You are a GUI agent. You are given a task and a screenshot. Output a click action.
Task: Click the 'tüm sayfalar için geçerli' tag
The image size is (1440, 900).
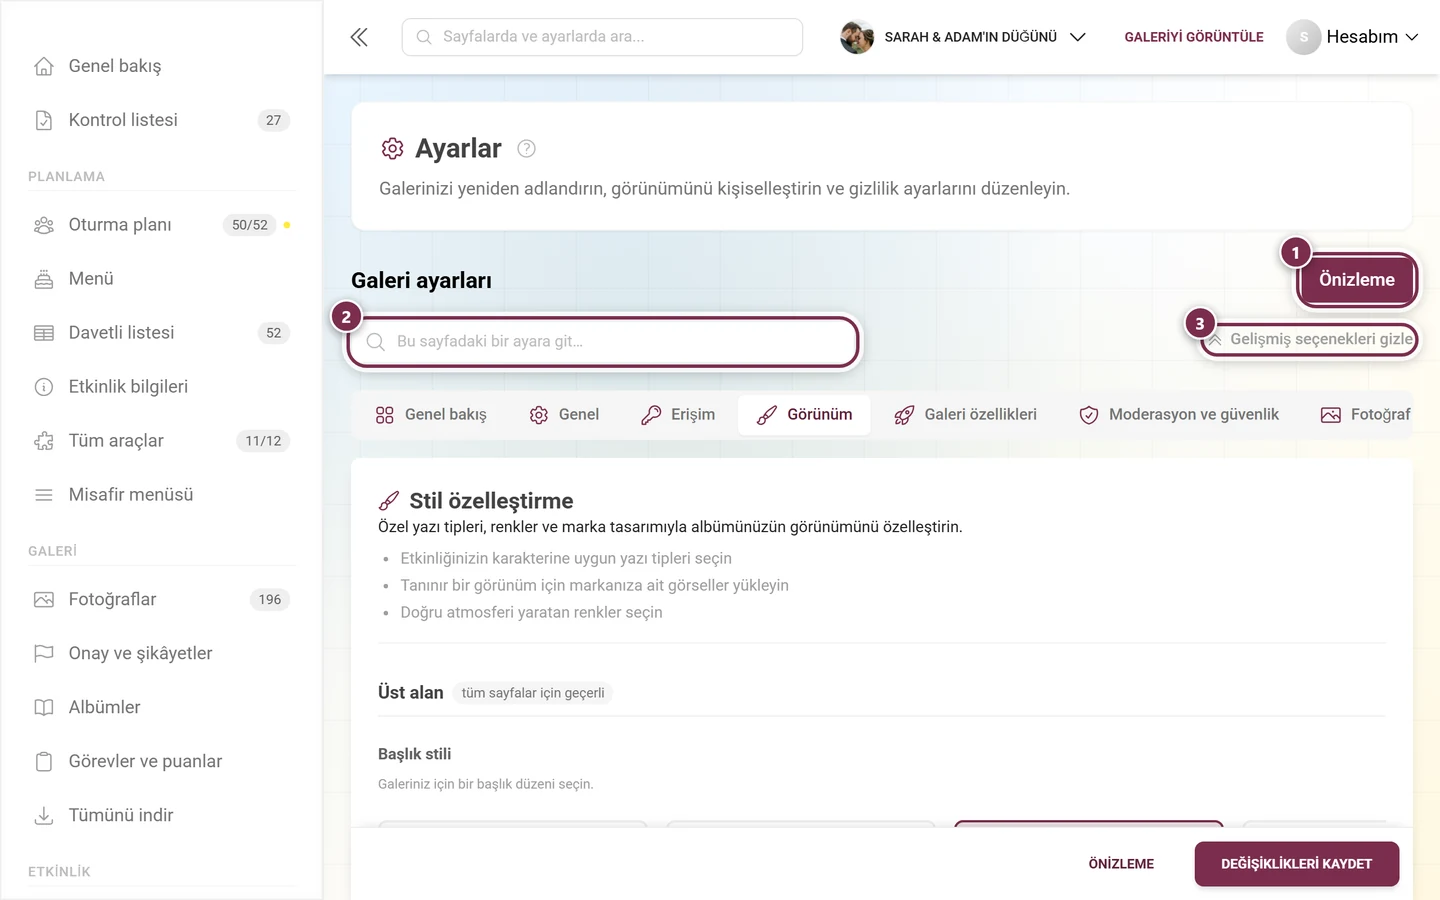[x=533, y=693]
